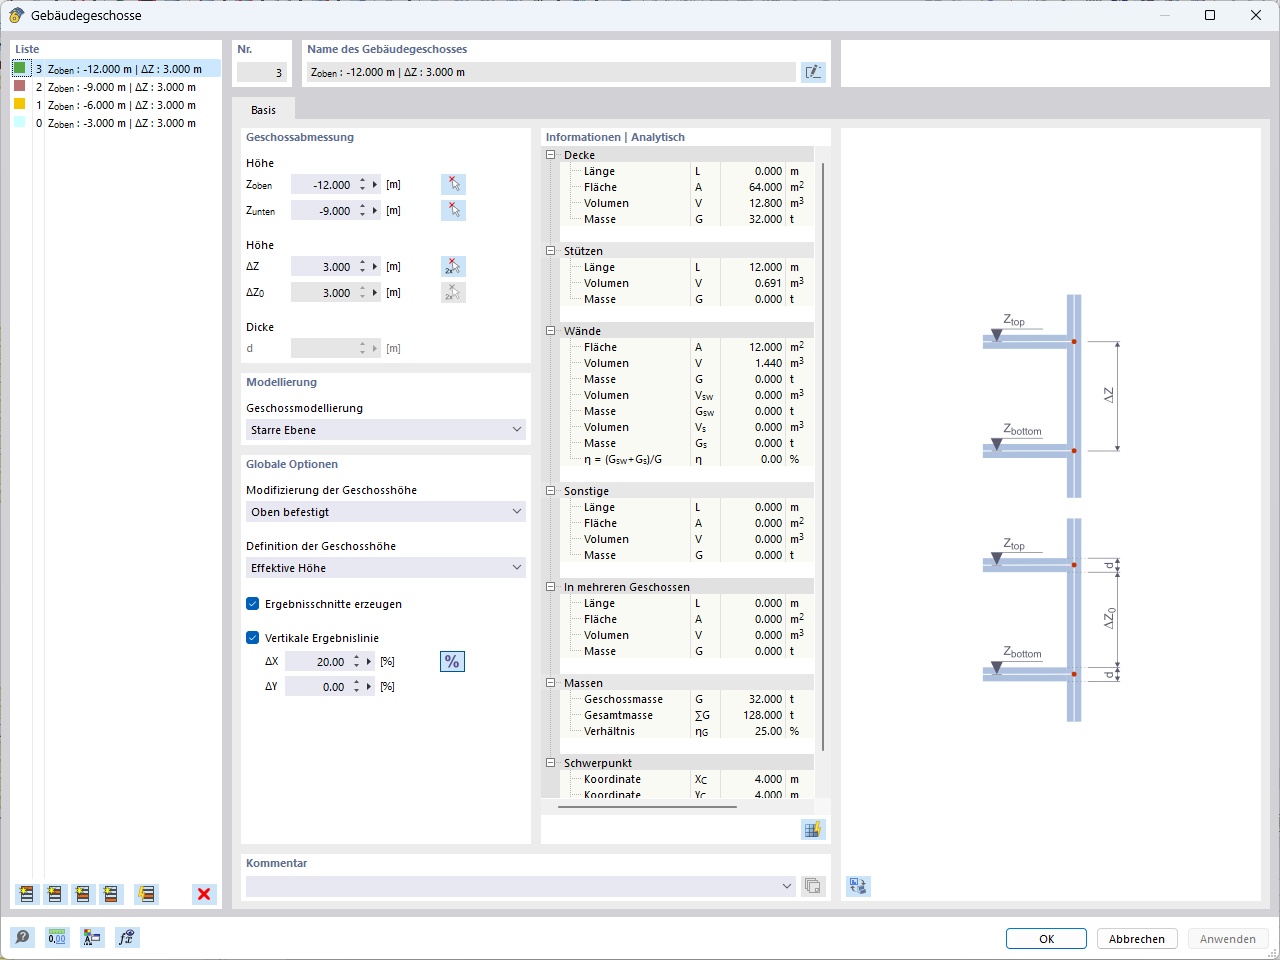This screenshot has width=1280, height=960.
Task: Select story 2 with Zoben -9.000 m in the list
Action: tap(116, 87)
